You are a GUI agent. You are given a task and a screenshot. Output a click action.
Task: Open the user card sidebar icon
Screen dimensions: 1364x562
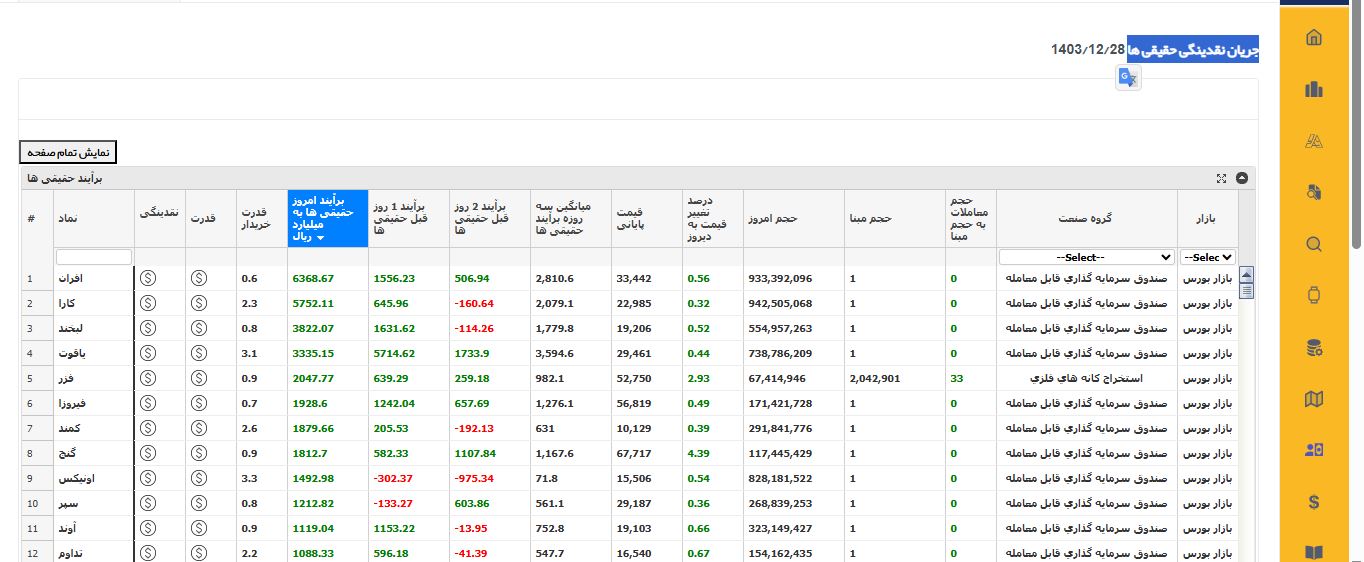pyautogui.click(x=1314, y=450)
